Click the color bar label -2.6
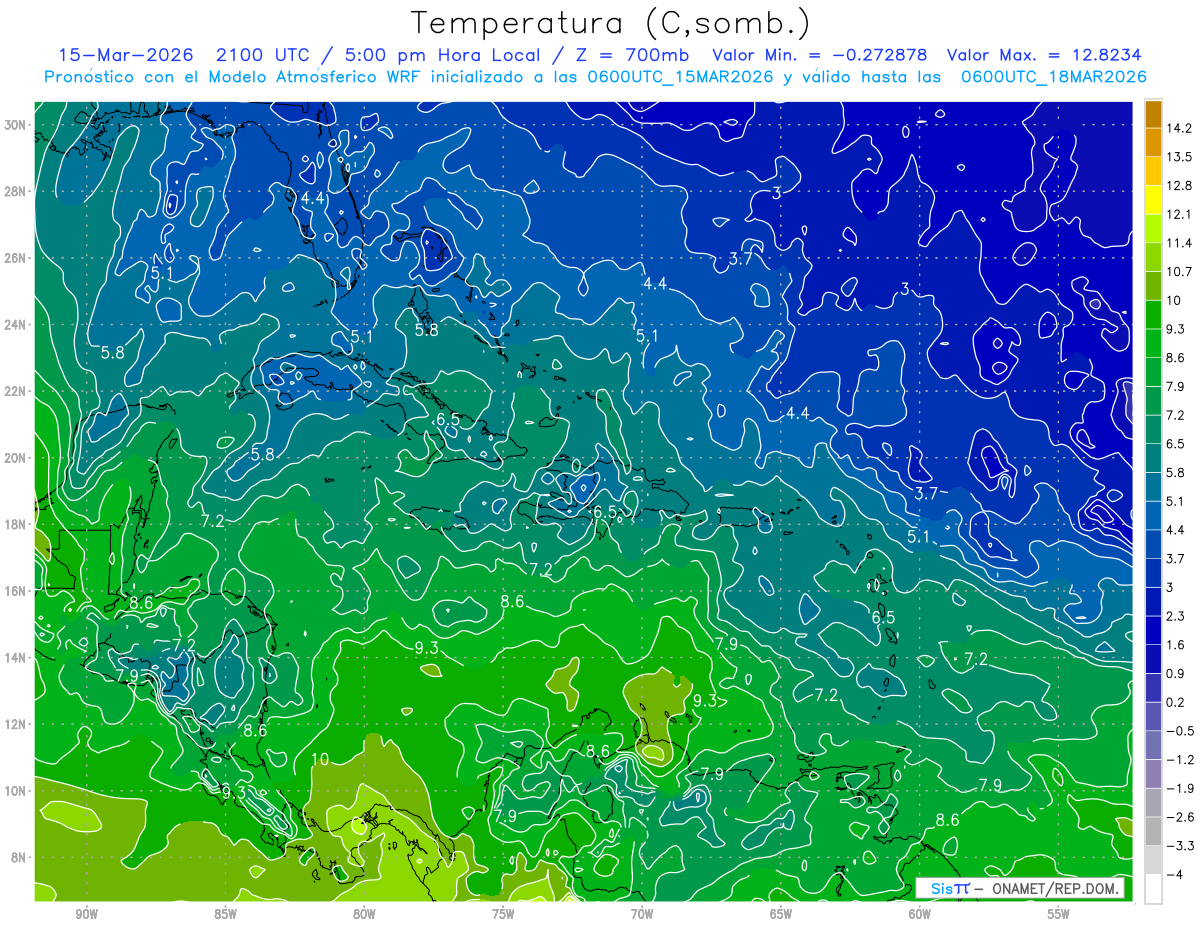Screen dimensions: 1200x927 point(1180,817)
